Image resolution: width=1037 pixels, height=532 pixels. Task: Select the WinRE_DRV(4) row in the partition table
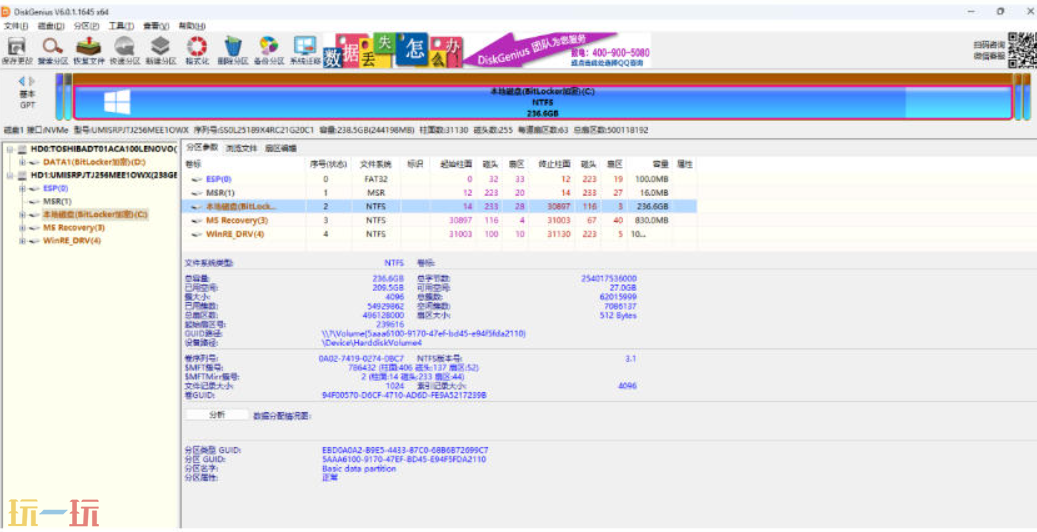click(438, 234)
